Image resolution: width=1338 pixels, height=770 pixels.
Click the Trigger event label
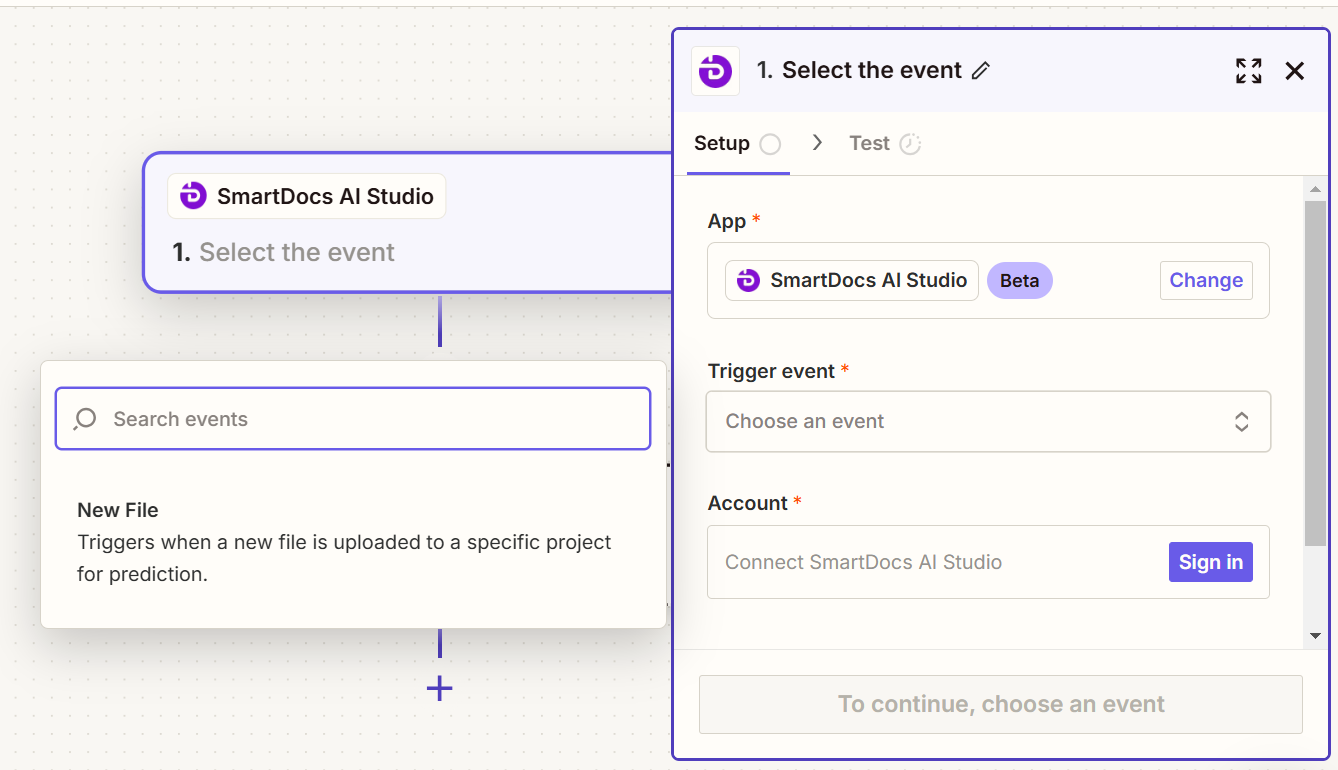[771, 371]
